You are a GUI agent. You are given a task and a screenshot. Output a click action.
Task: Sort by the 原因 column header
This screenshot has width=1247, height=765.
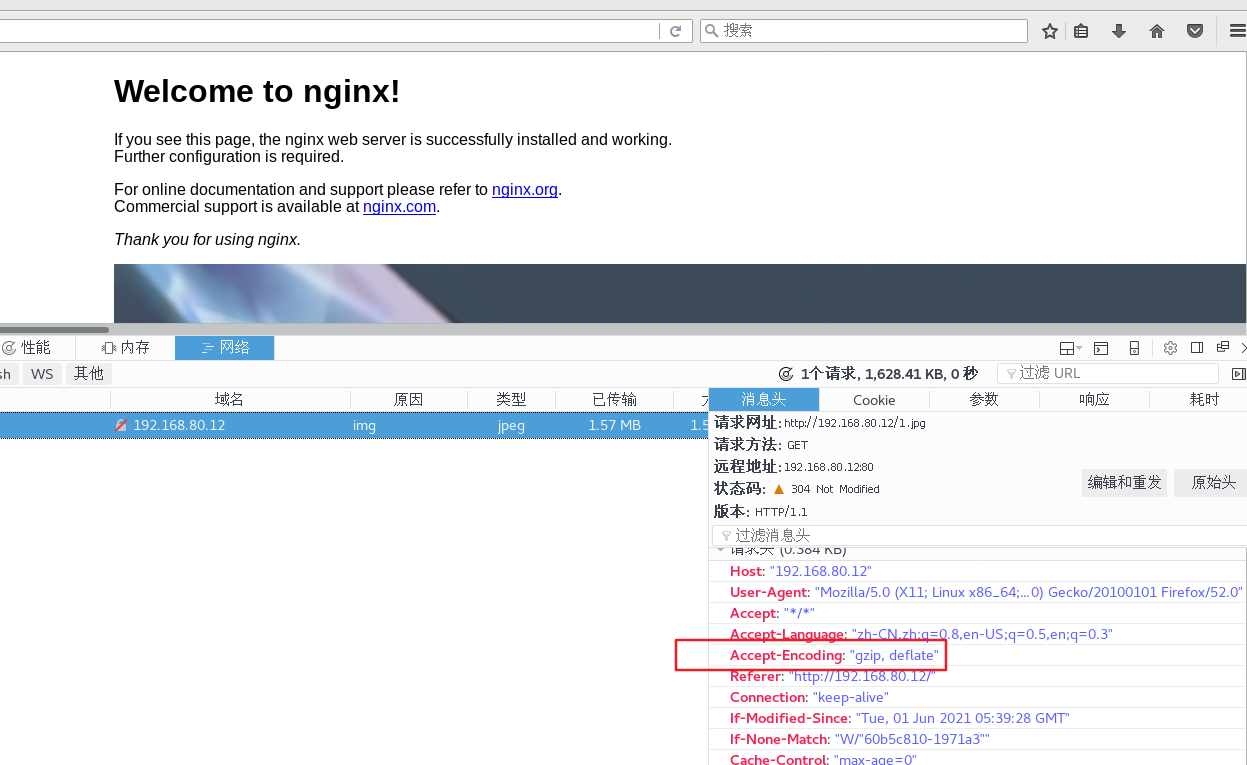[x=409, y=399]
